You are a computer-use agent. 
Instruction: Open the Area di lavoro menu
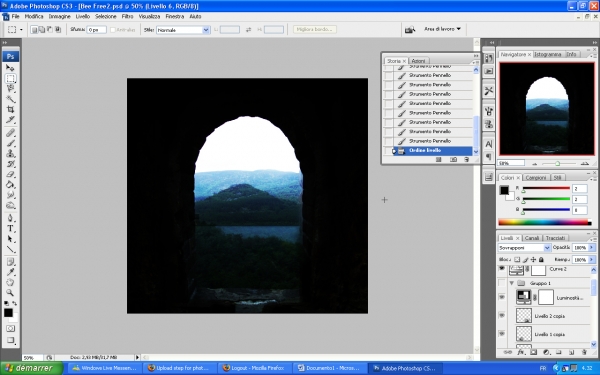(442, 29)
